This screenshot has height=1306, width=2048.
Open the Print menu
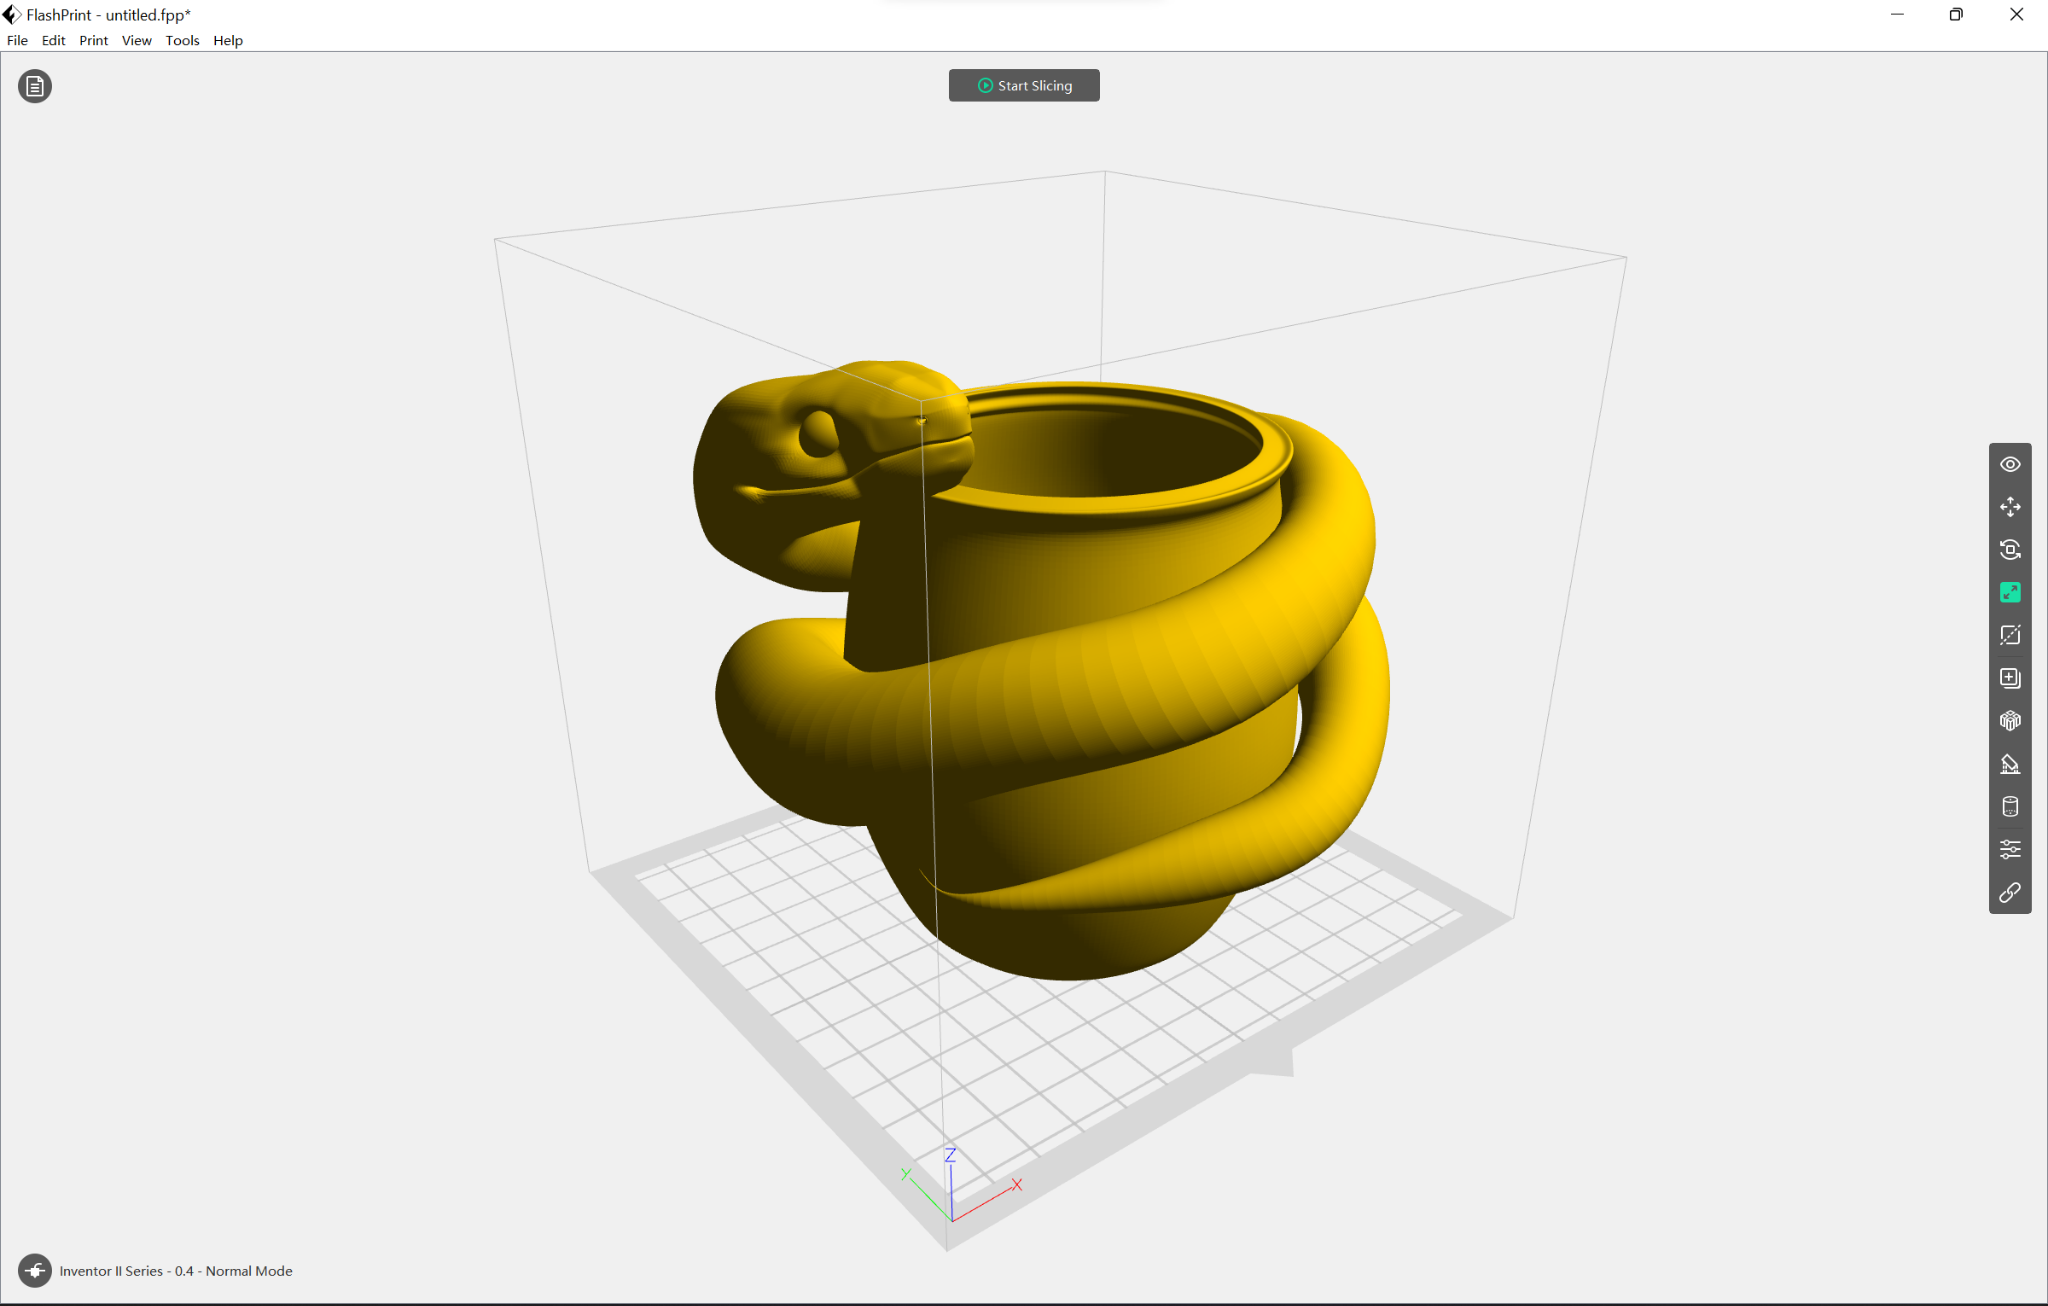[93, 40]
